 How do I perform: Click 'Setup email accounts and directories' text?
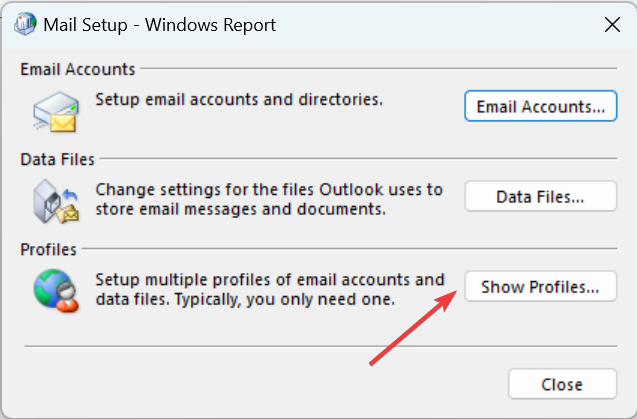coord(239,100)
